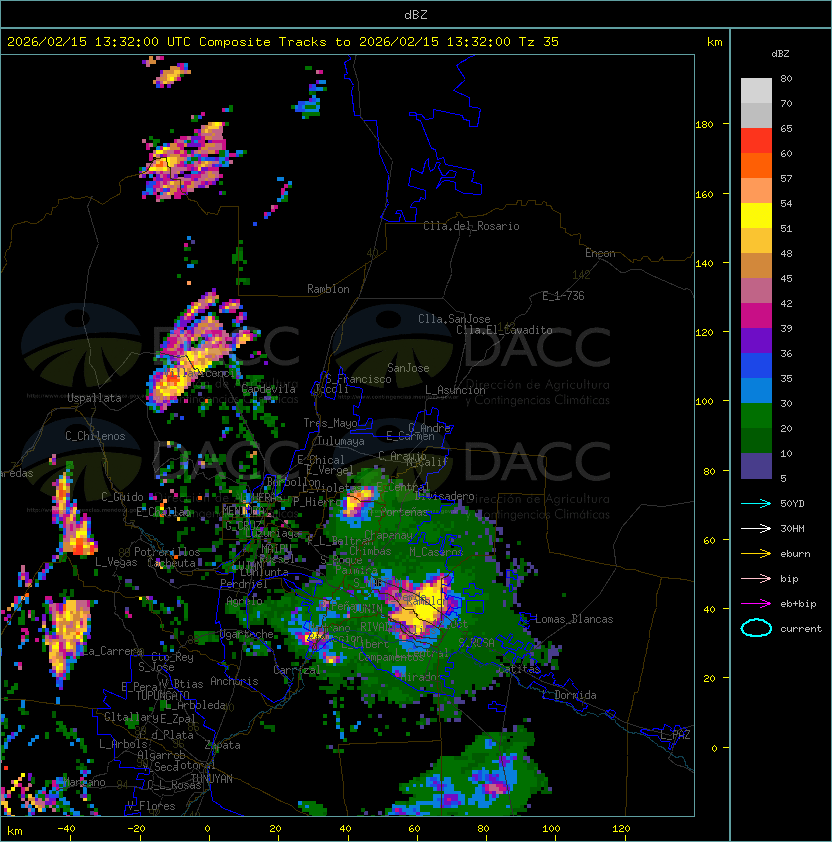This screenshot has width=832, height=842.
Task: Pick the green swatch between 30 and 20
Action: tap(756, 416)
